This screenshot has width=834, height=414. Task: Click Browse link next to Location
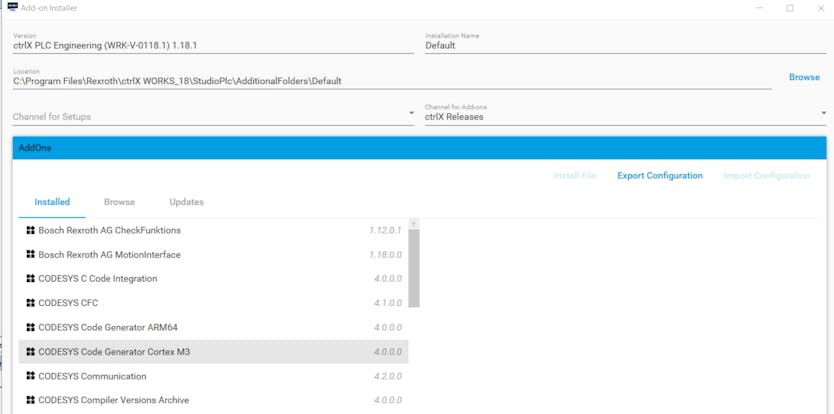click(803, 77)
